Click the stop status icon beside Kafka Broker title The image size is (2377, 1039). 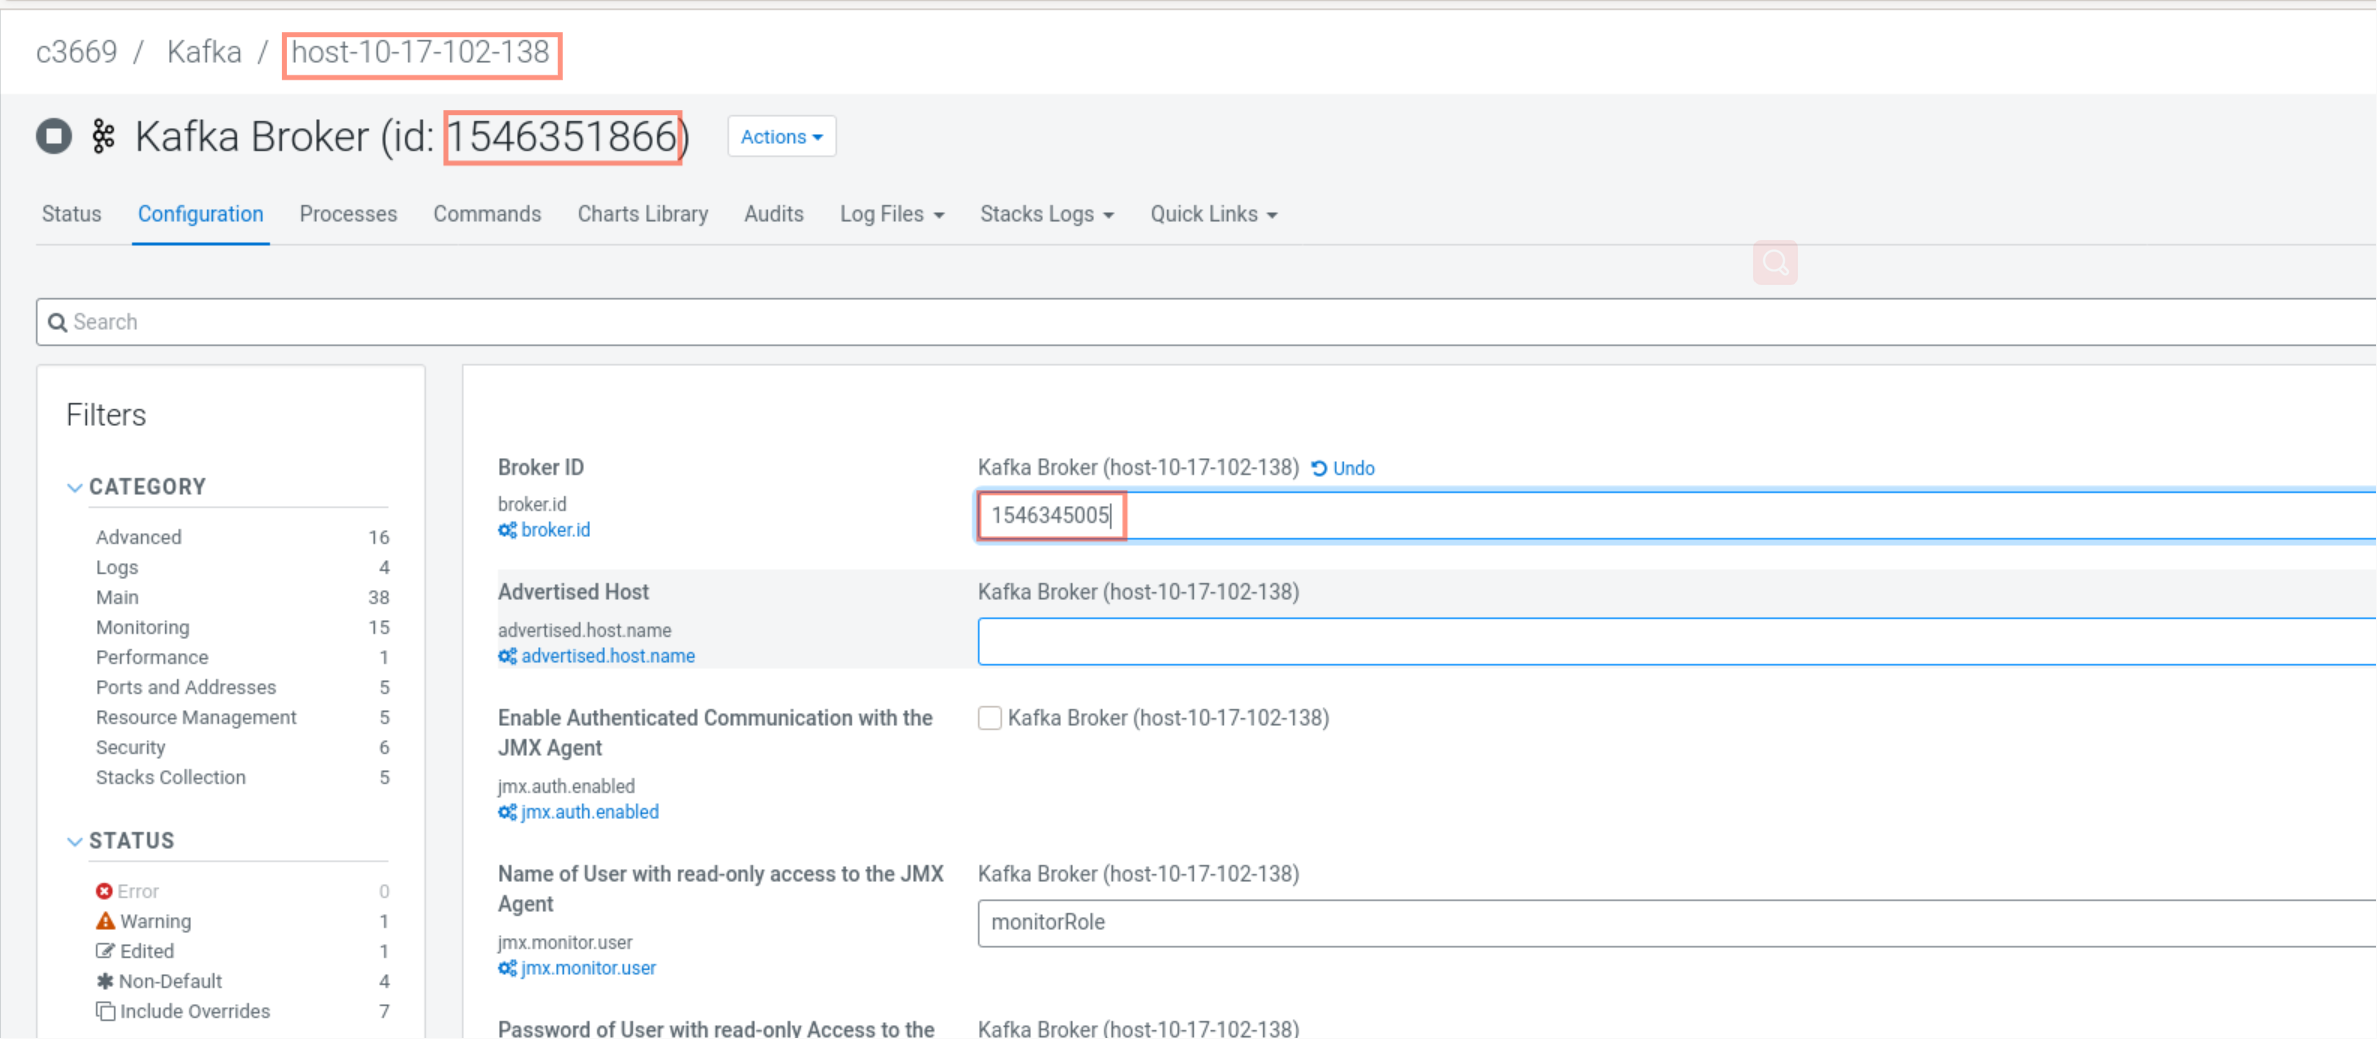coord(53,136)
